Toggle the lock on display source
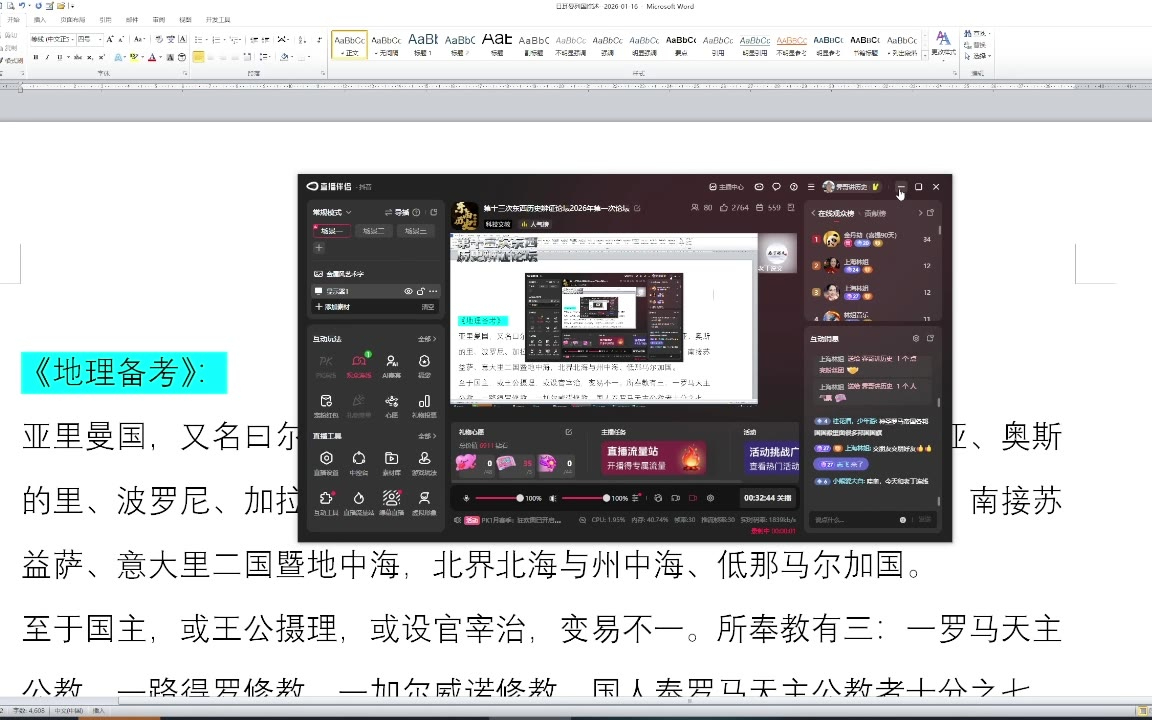The image size is (1152, 720). coord(420,291)
